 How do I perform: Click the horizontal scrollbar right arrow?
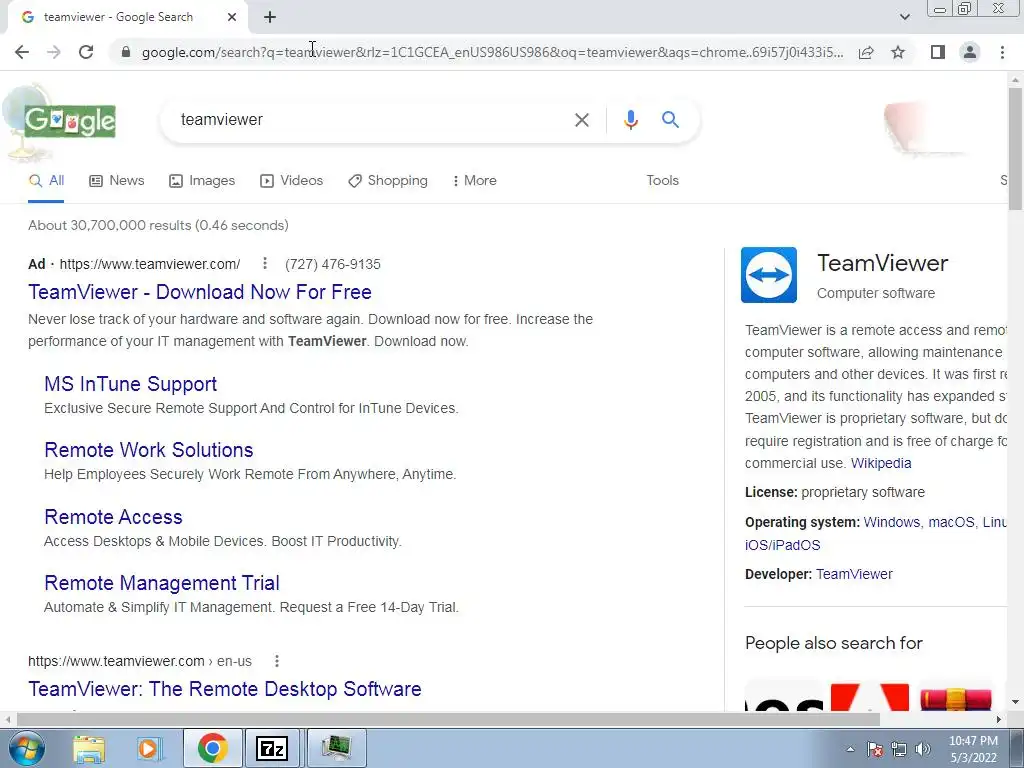(x=999, y=719)
